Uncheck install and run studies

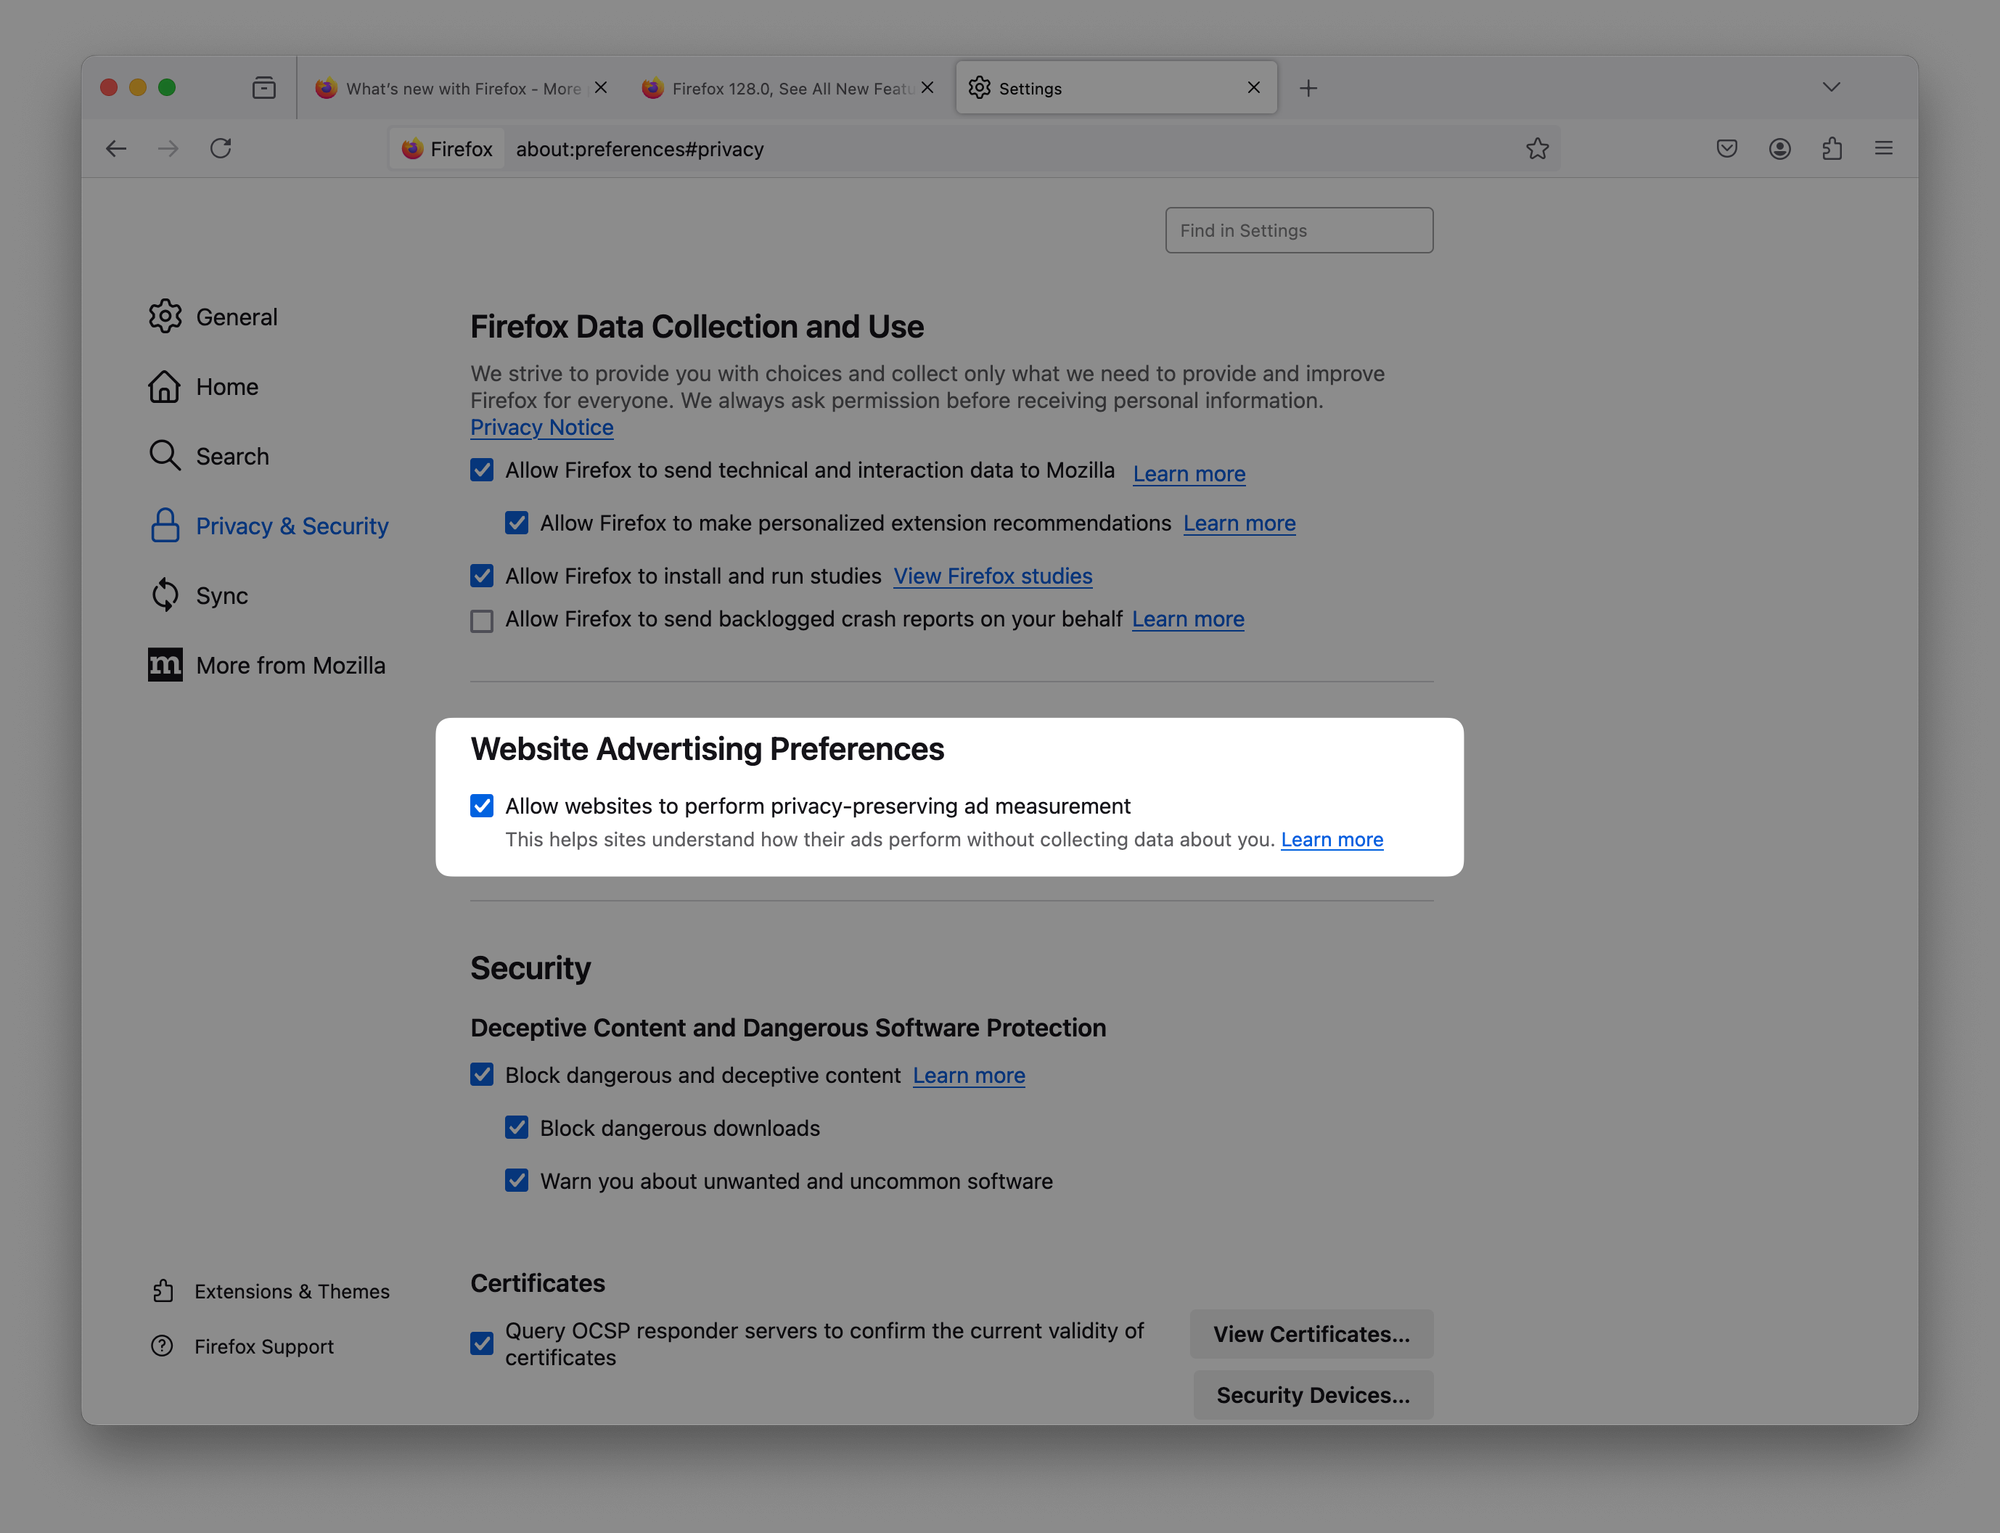click(x=482, y=576)
